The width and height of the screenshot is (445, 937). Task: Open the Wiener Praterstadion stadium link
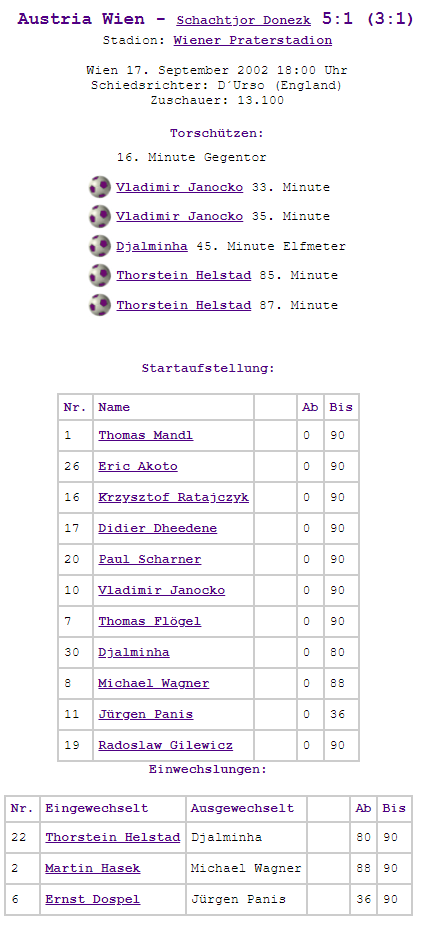253,41
